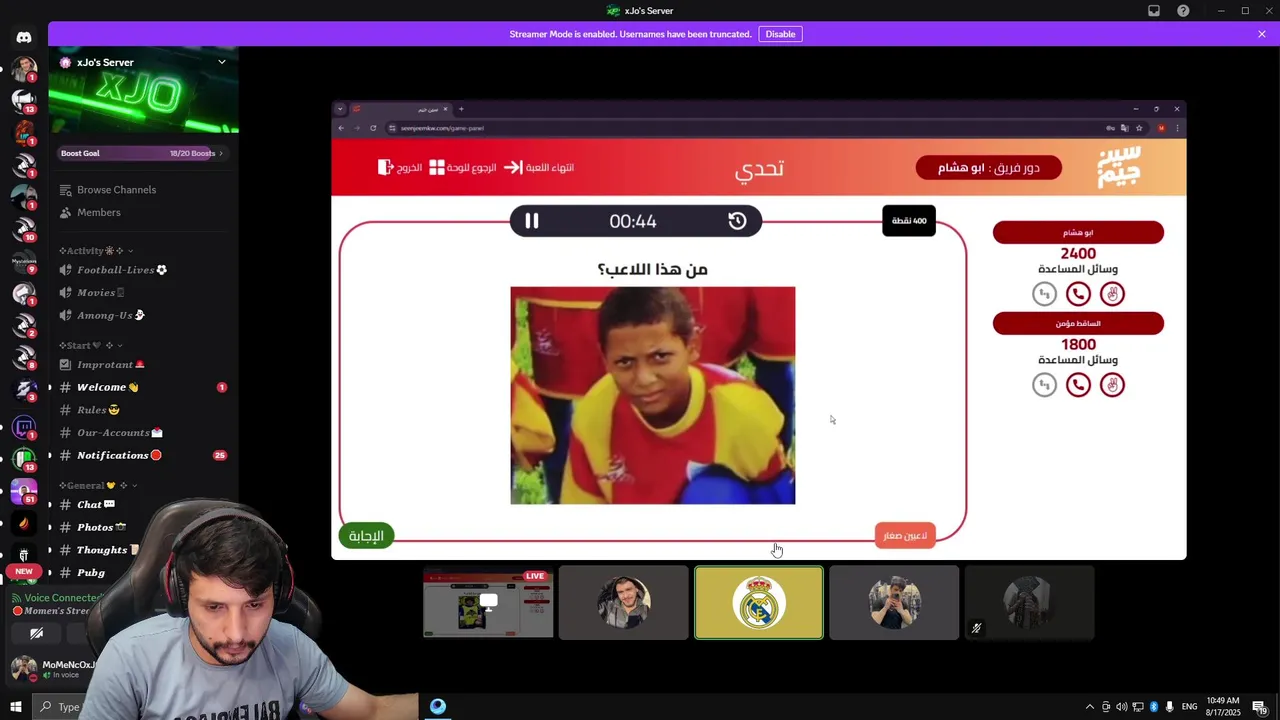Open Windows Start menu
Screen dimensions: 1280x720
pos(16,706)
